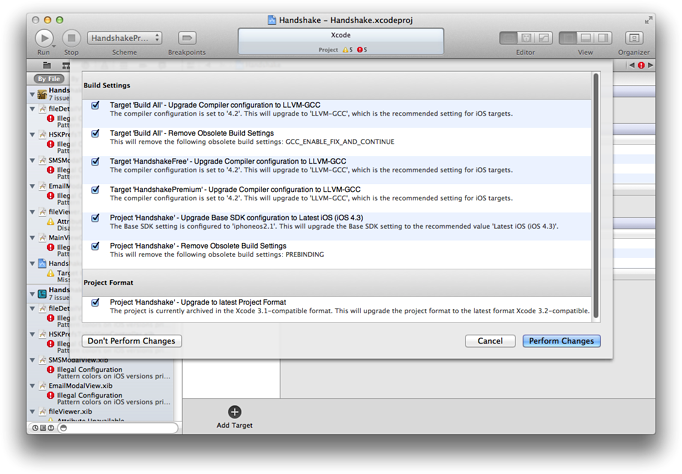682x474 pixels.
Task: Collapse the SMSModalView.xib issue row
Action: [32, 360]
